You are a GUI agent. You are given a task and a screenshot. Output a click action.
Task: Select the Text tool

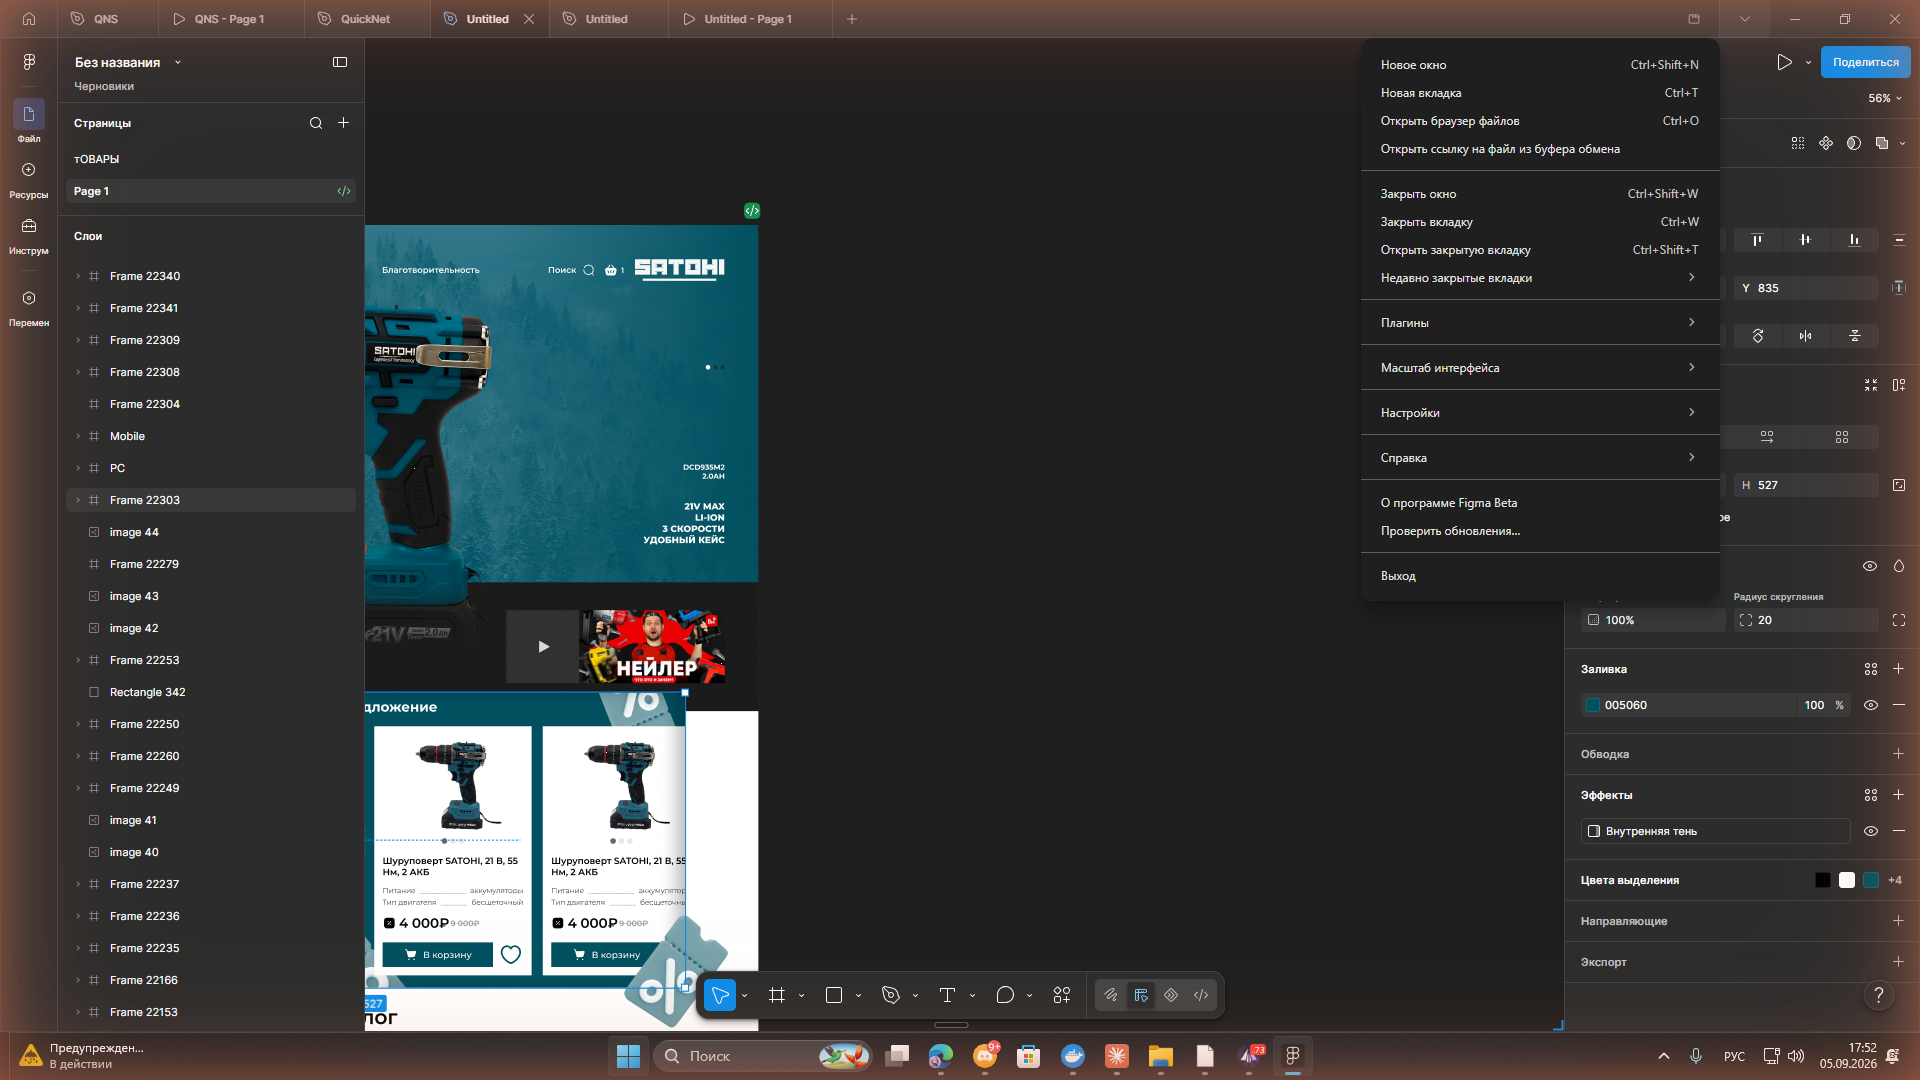(947, 995)
